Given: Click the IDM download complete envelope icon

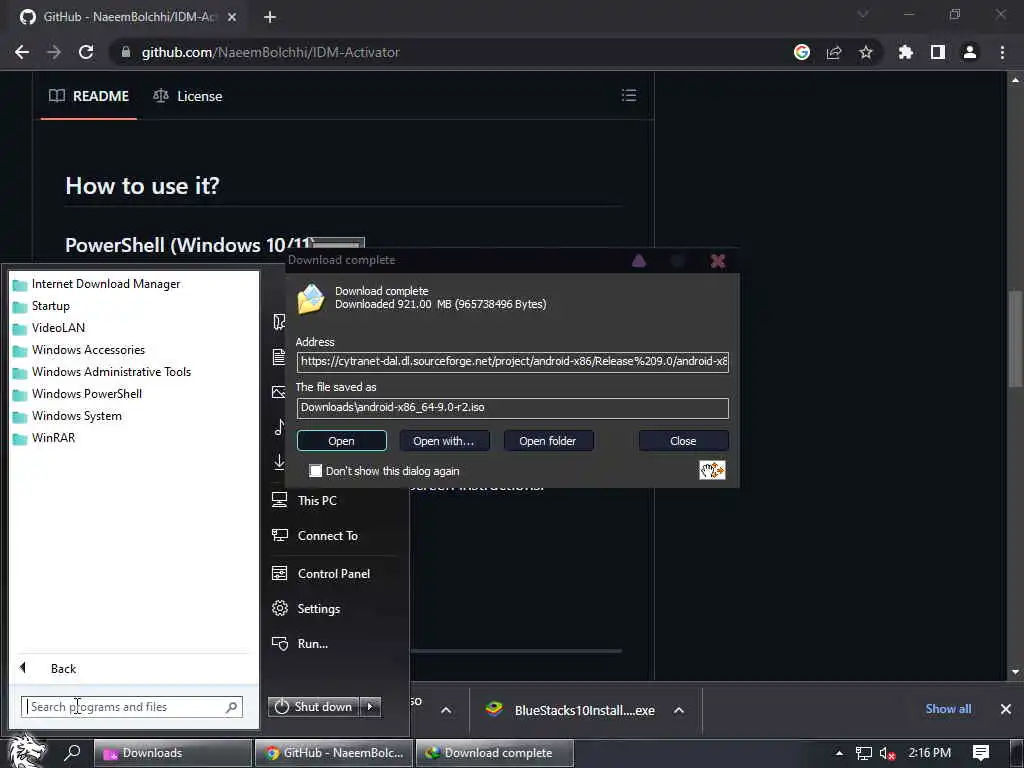Looking at the screenshot, I should (x=311, y=298).
